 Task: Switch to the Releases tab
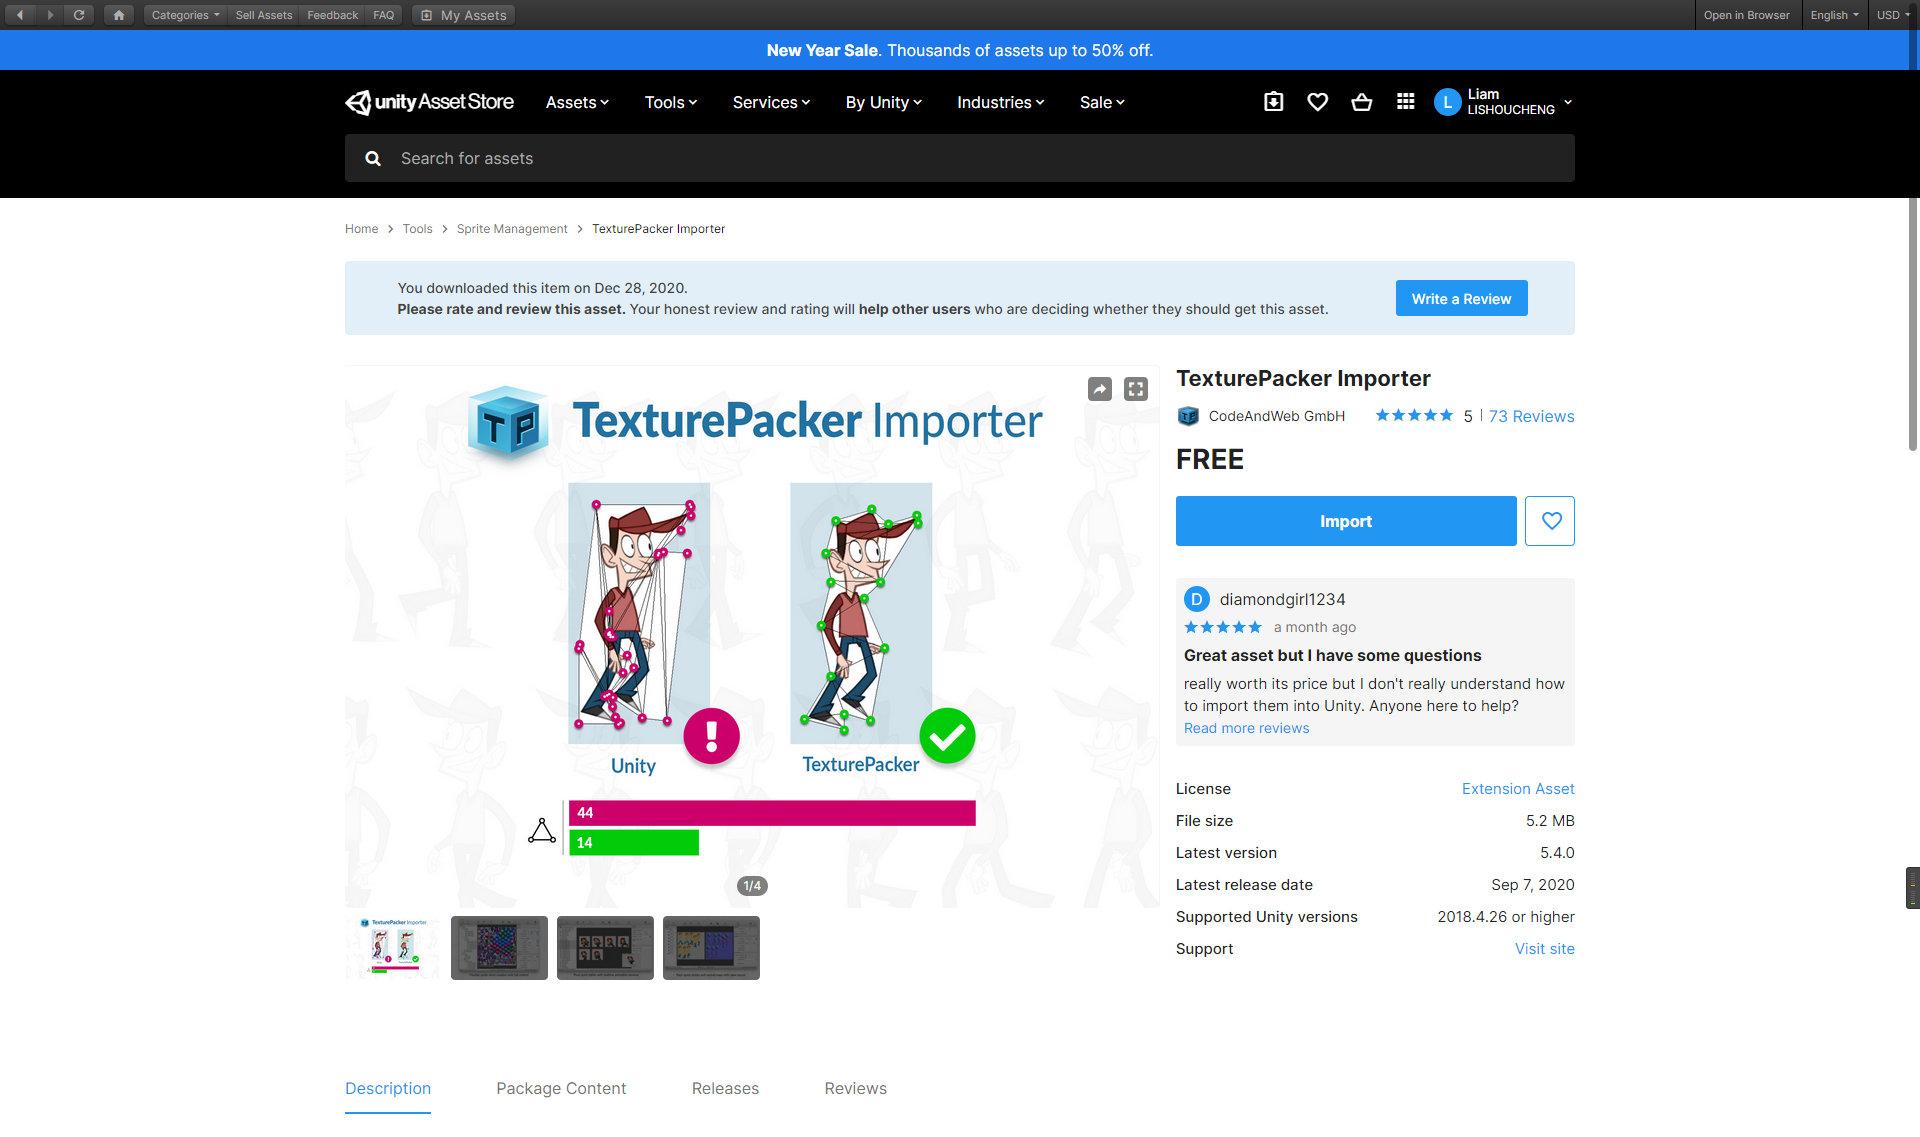(x=725, y=1088)
